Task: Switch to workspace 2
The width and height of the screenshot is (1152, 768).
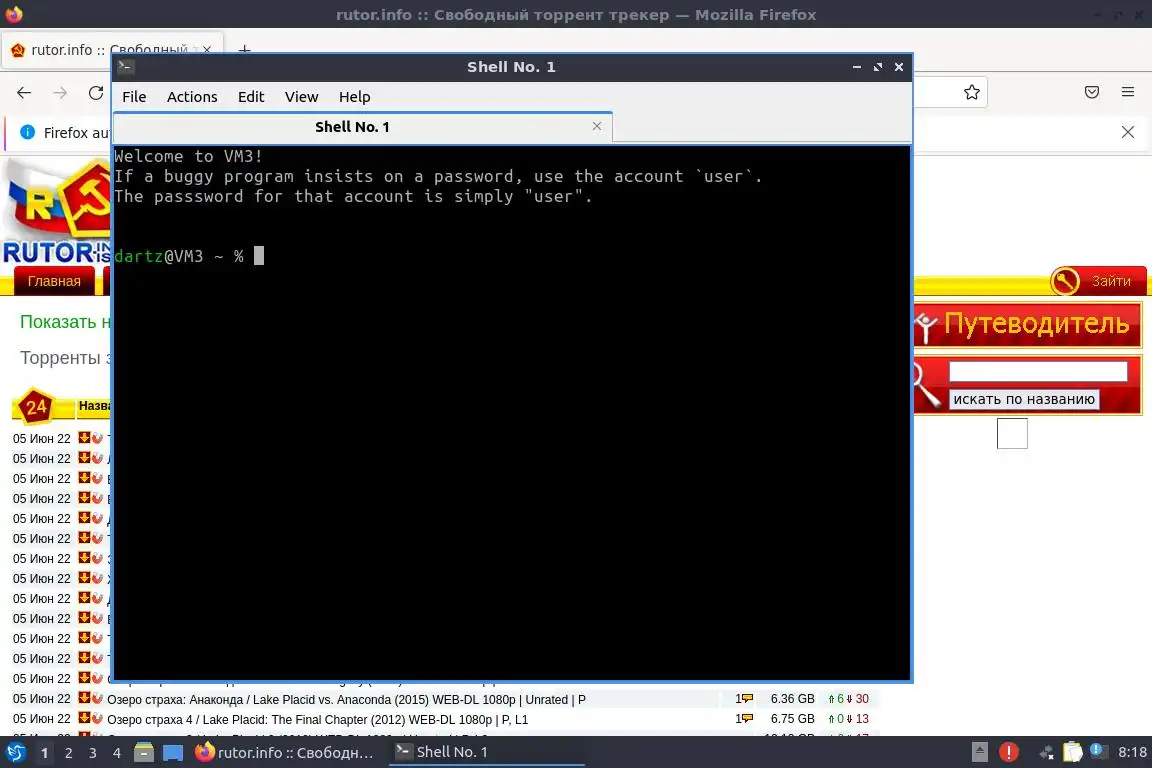Action: click(x=68, y=753)
